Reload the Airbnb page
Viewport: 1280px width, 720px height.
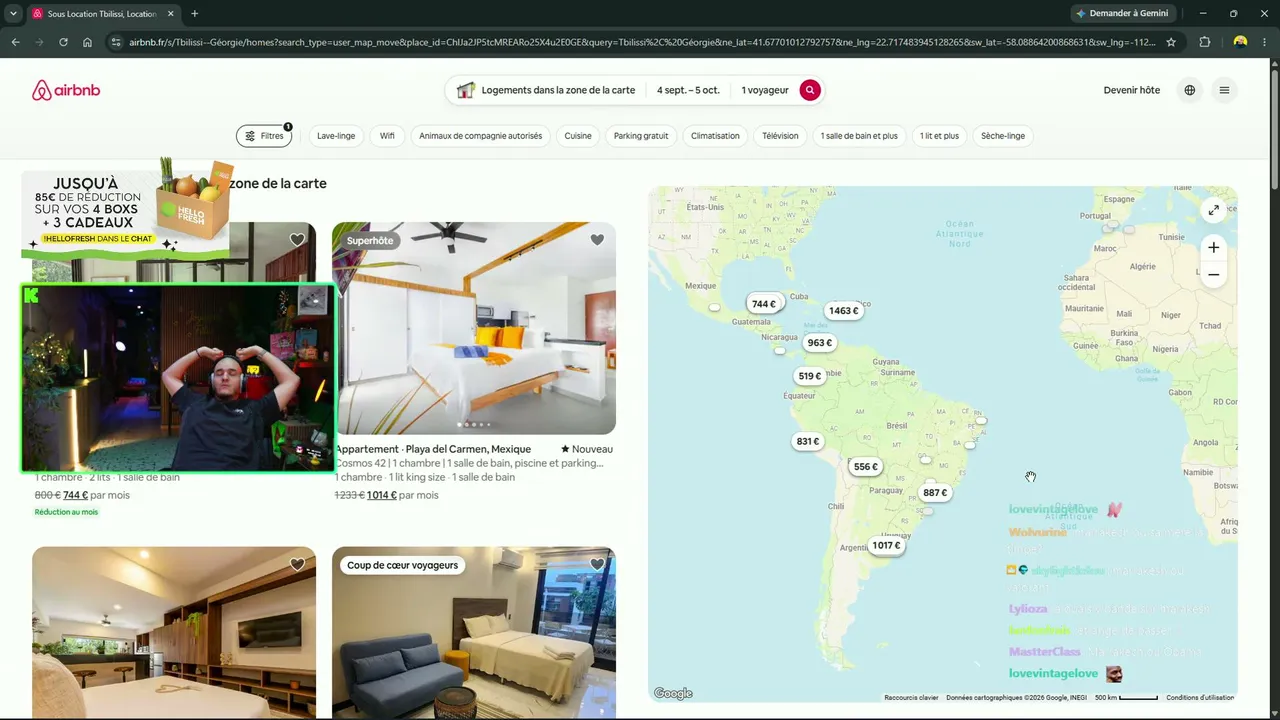[x=63, y=42]
